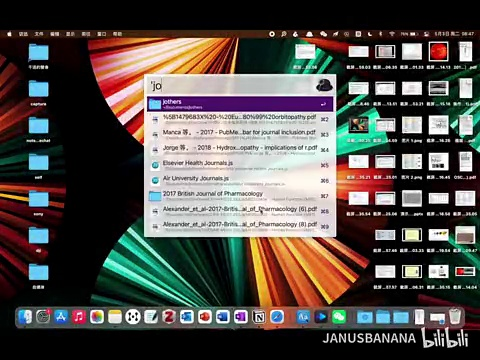Open result '%5B1479683X%20-%20Eu...orbitopathy.pdf'
480x360 pixels.
(x=240, y=119)
